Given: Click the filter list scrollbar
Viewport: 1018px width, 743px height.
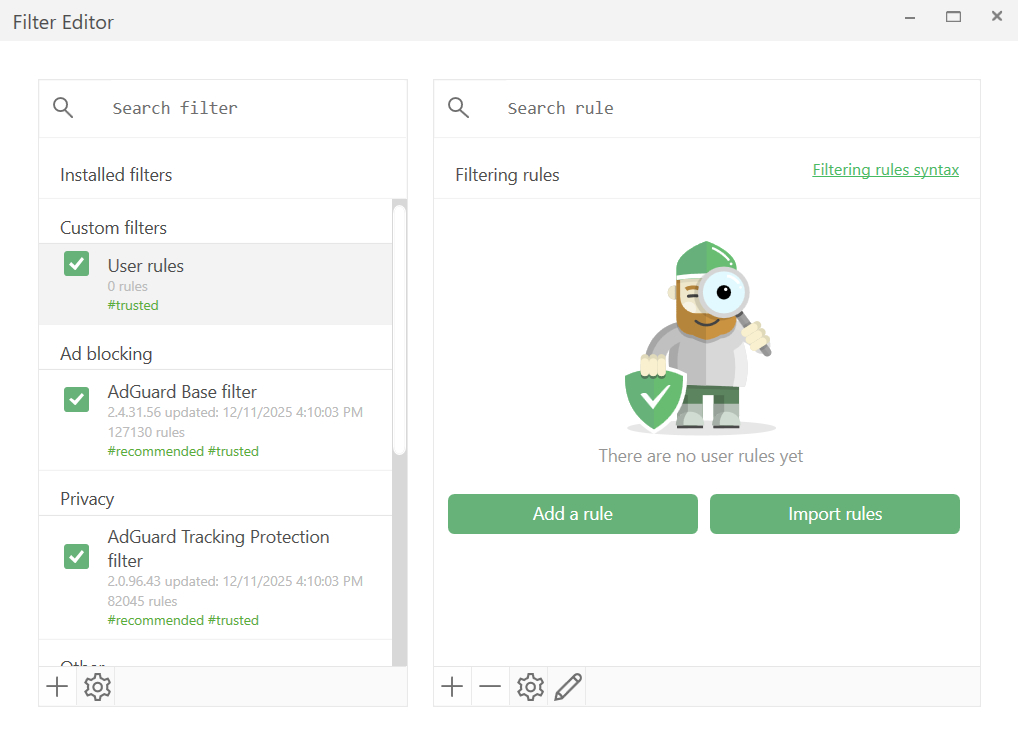Looking at the screenshot, I should pos(400,330).
